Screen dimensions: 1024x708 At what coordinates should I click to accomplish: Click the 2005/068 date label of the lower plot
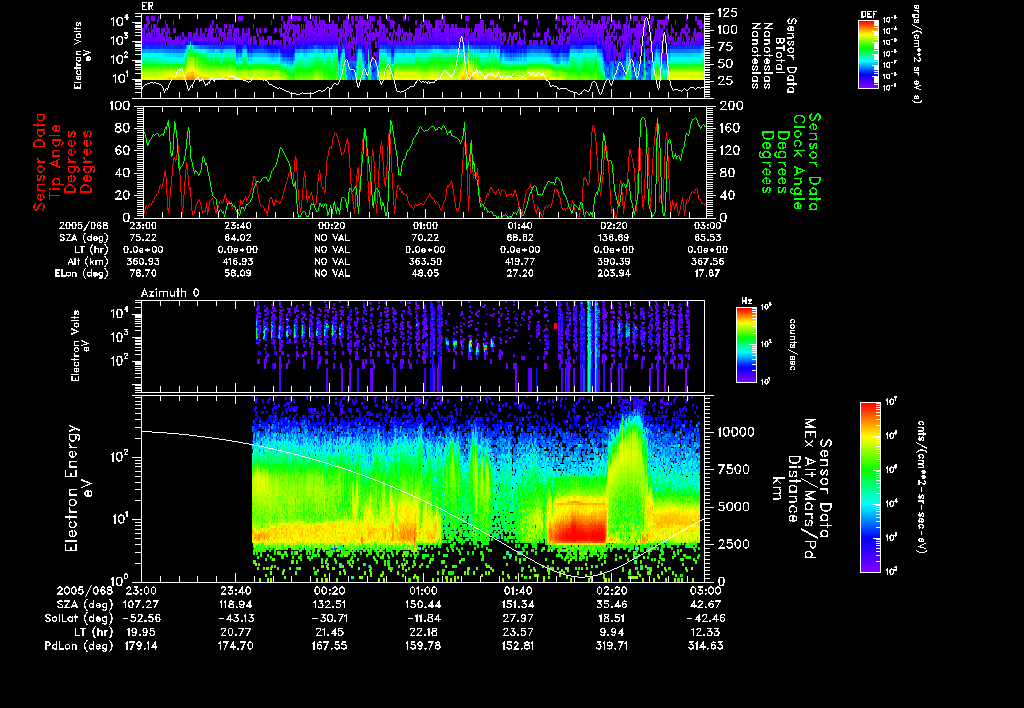pos(84,590)
